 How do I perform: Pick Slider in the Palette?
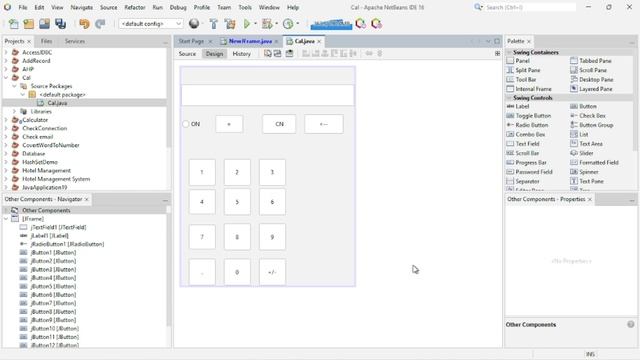tap(582, 153)
